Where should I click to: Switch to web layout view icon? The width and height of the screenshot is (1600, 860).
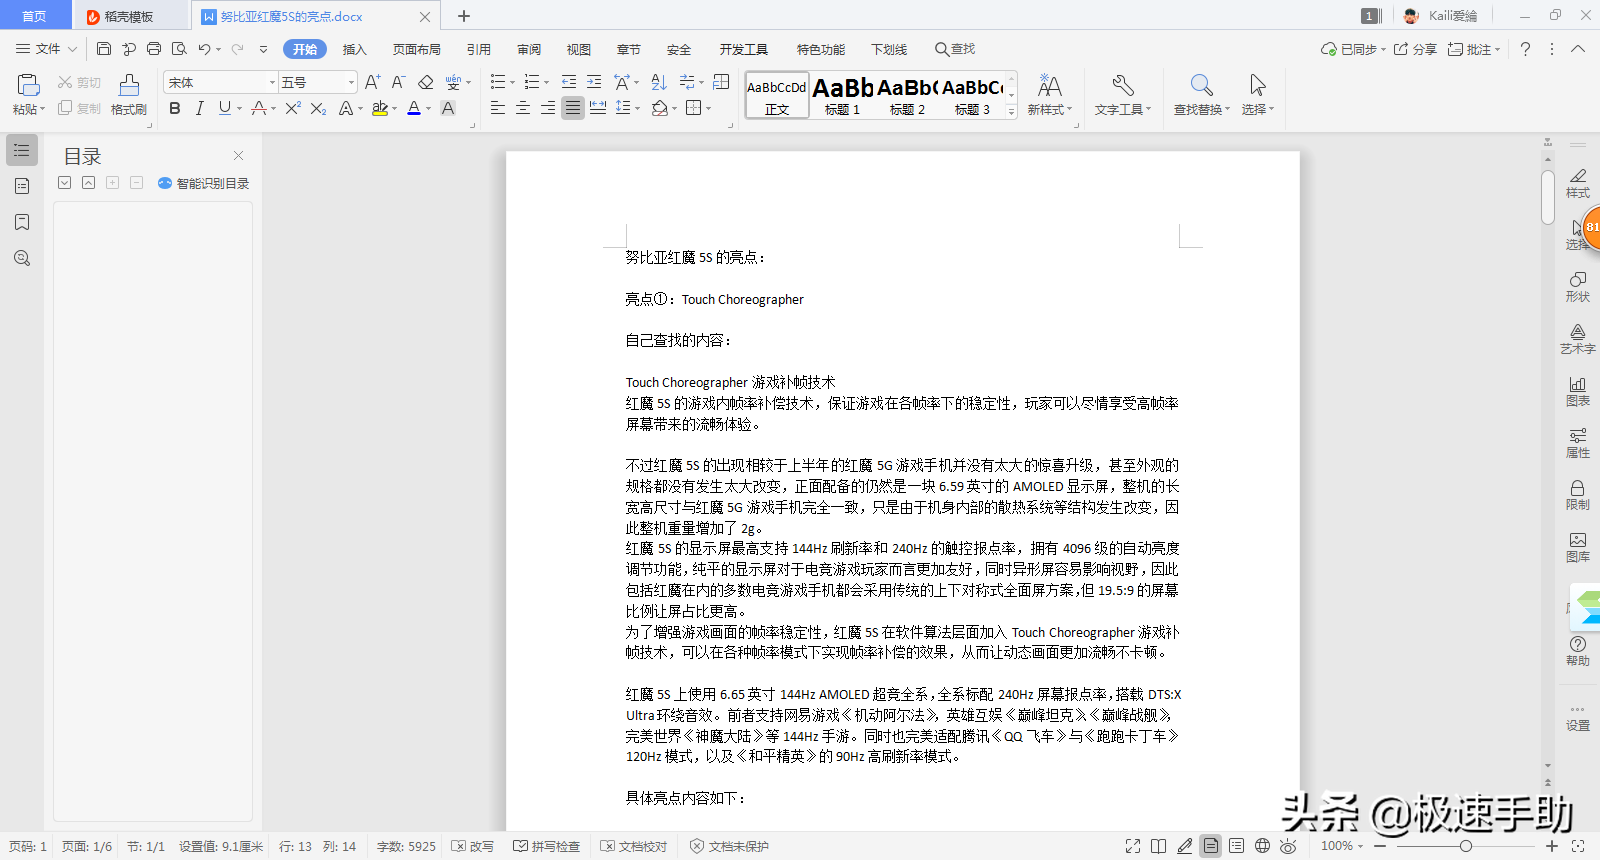click(x=1263, y=846)
